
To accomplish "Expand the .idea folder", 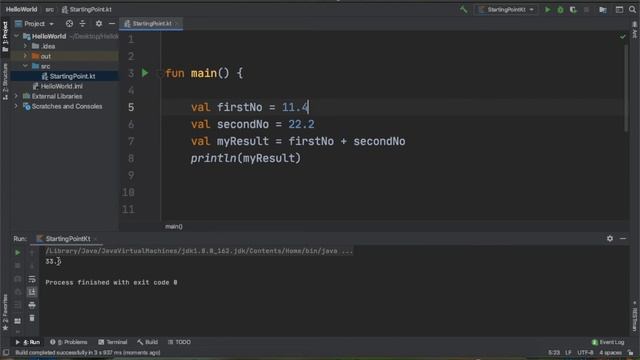I will [x=25, y=46].
